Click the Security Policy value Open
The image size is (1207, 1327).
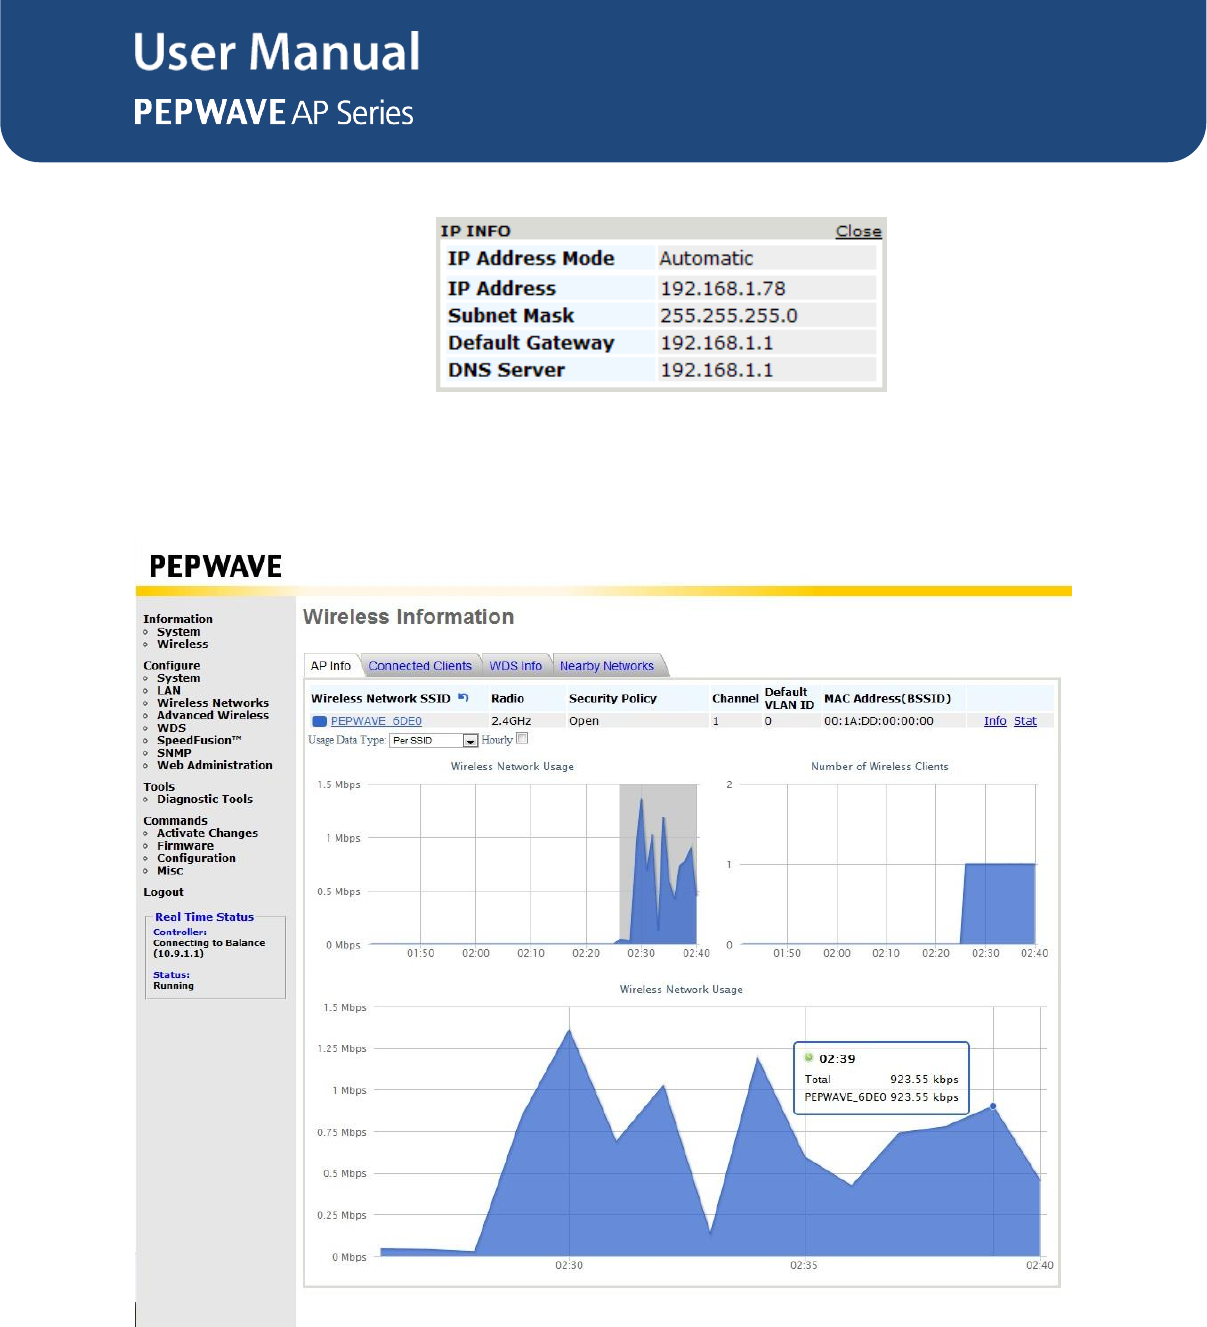coord(584,721)
